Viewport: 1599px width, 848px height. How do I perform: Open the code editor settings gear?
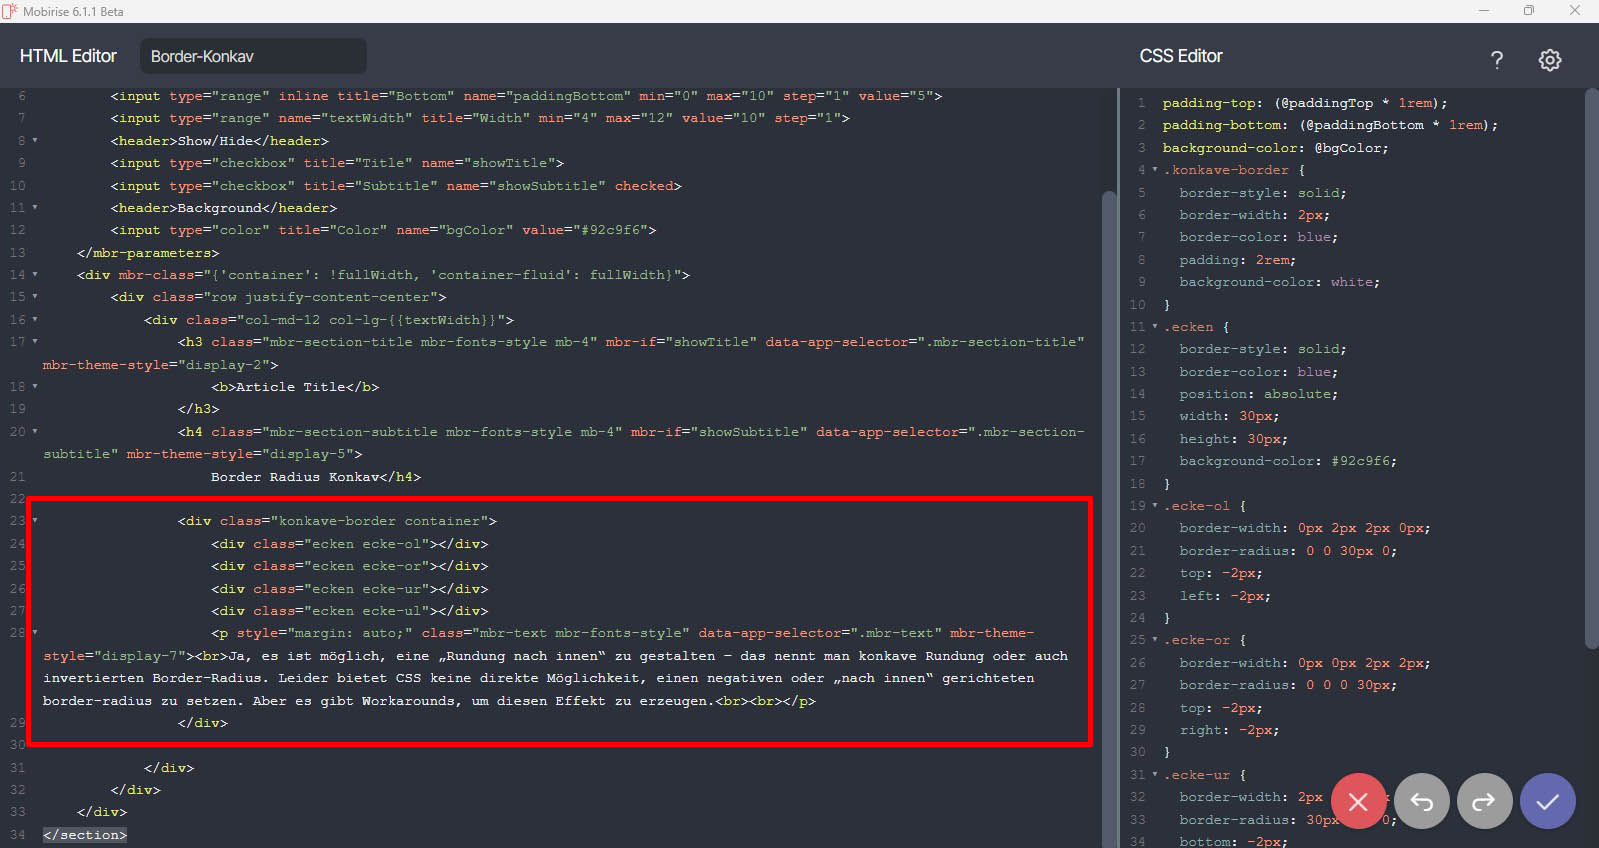(x=1549, y=60)
